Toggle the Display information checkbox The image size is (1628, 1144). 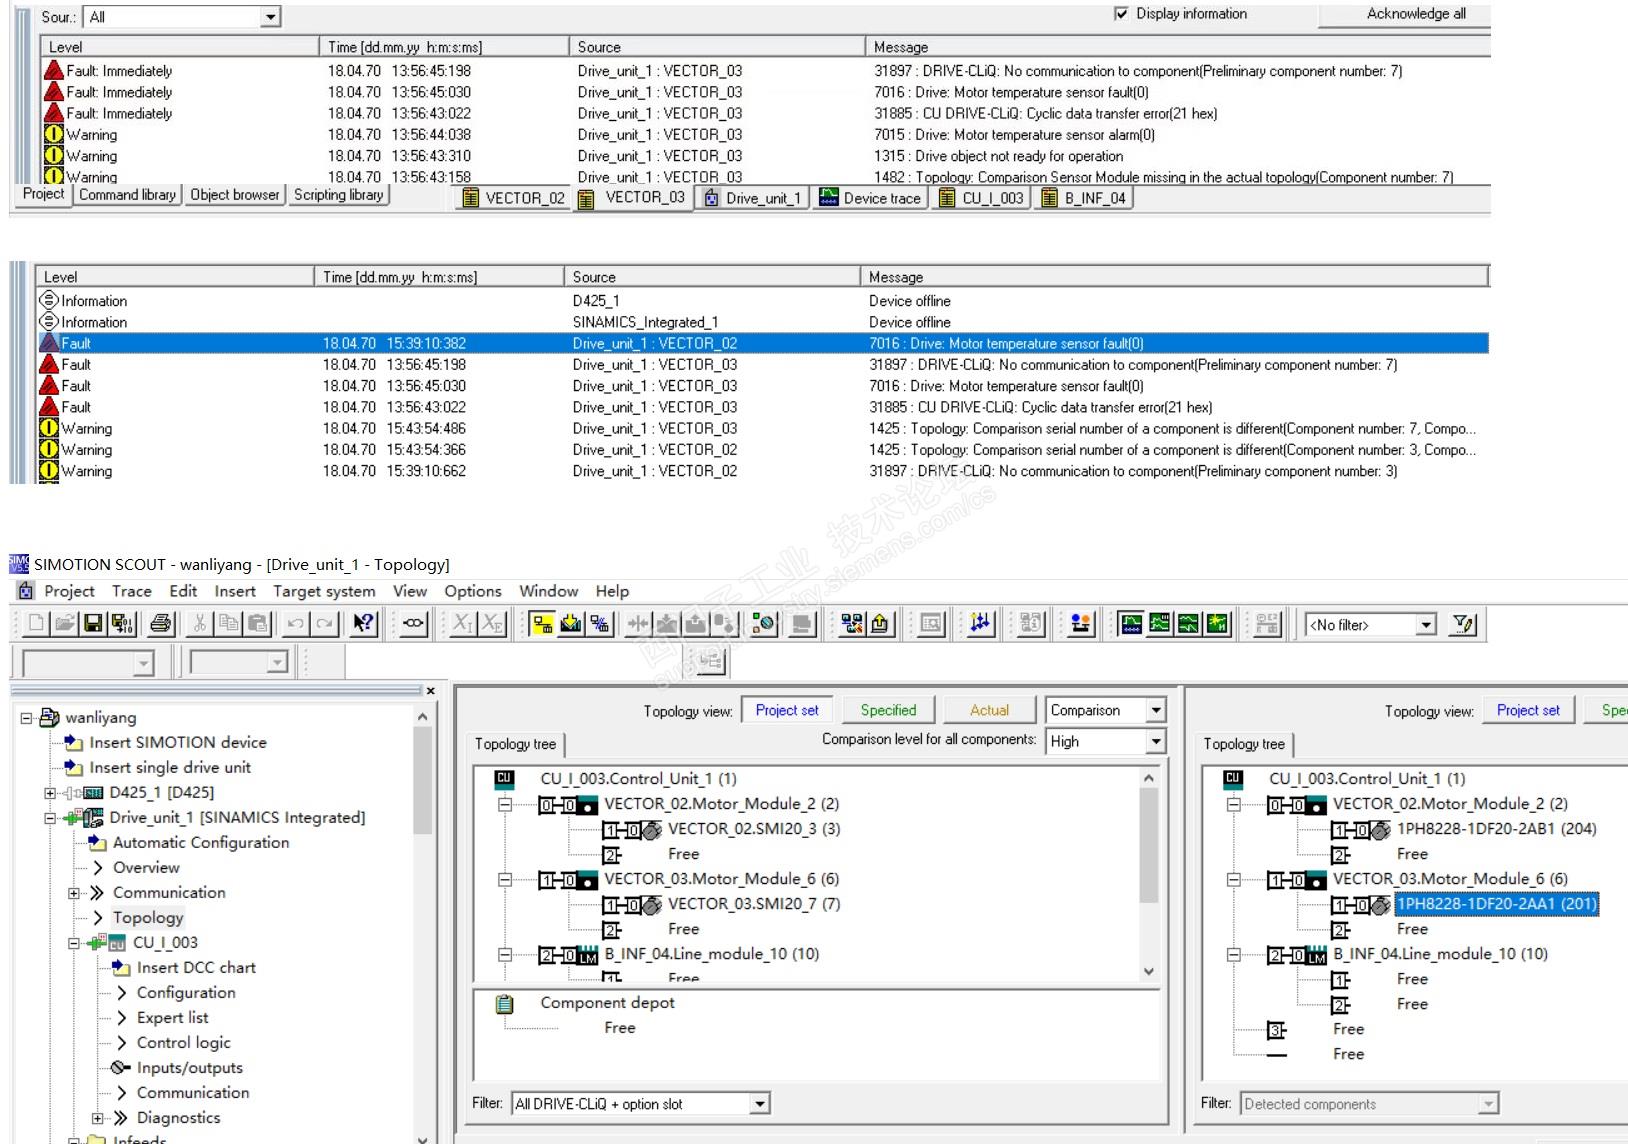click(1121, 14)
